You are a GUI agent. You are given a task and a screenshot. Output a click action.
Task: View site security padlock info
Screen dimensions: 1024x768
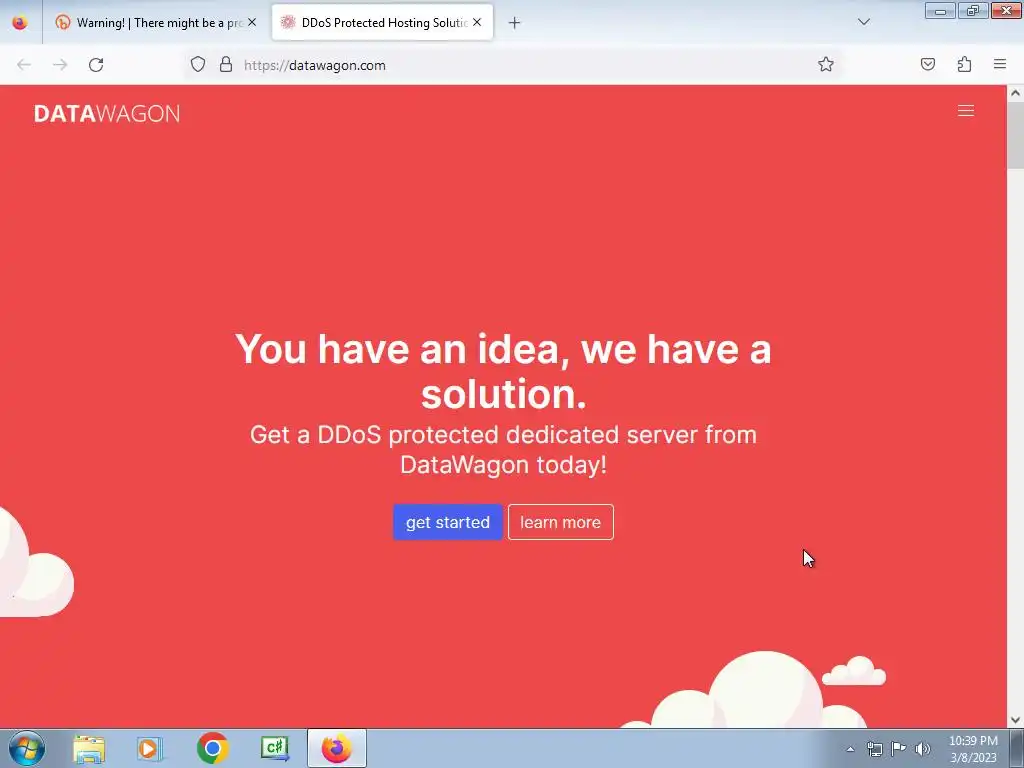coord(226,64)
